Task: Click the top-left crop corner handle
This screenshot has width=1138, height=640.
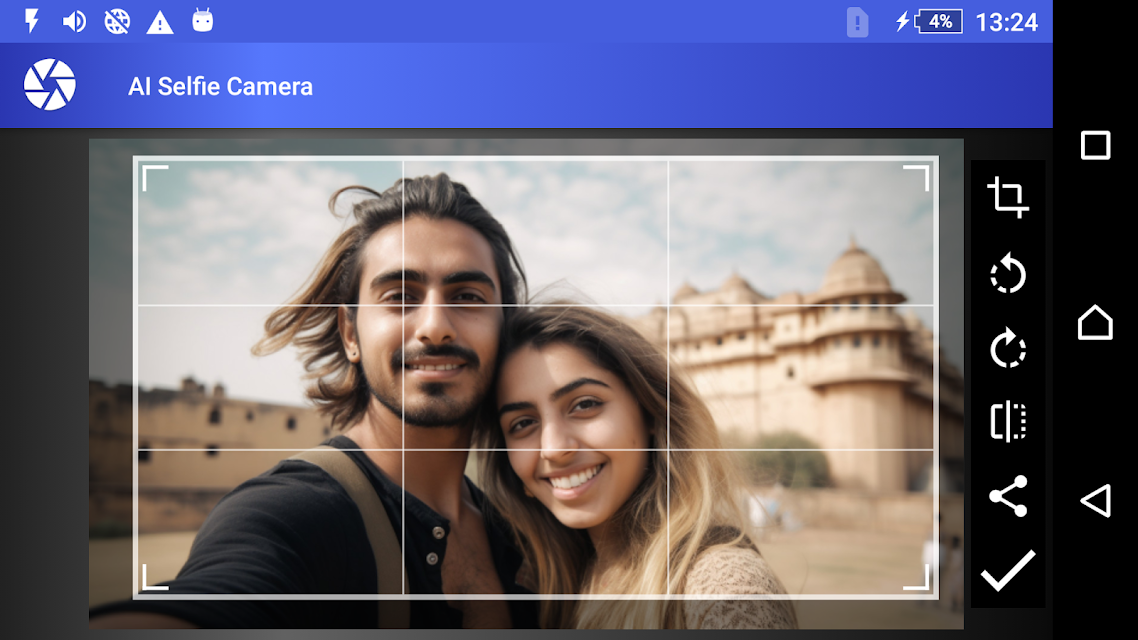Action: pyautogui.click(x=155, y=178)
